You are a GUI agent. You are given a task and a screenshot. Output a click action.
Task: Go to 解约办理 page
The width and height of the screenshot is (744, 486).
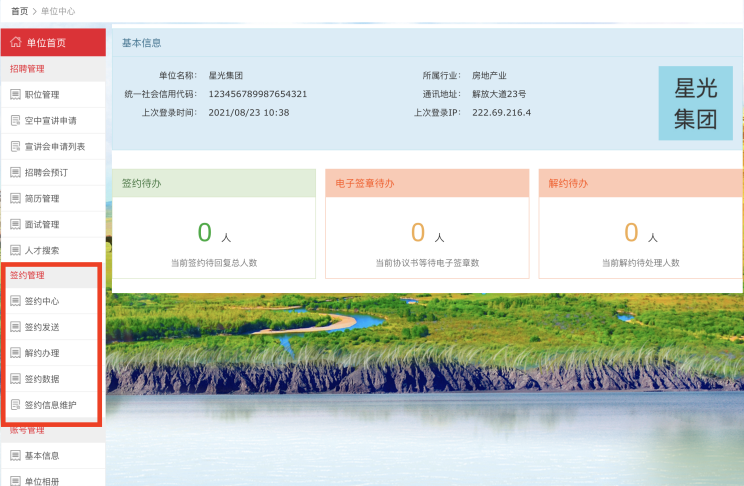[x=42, y=353]
